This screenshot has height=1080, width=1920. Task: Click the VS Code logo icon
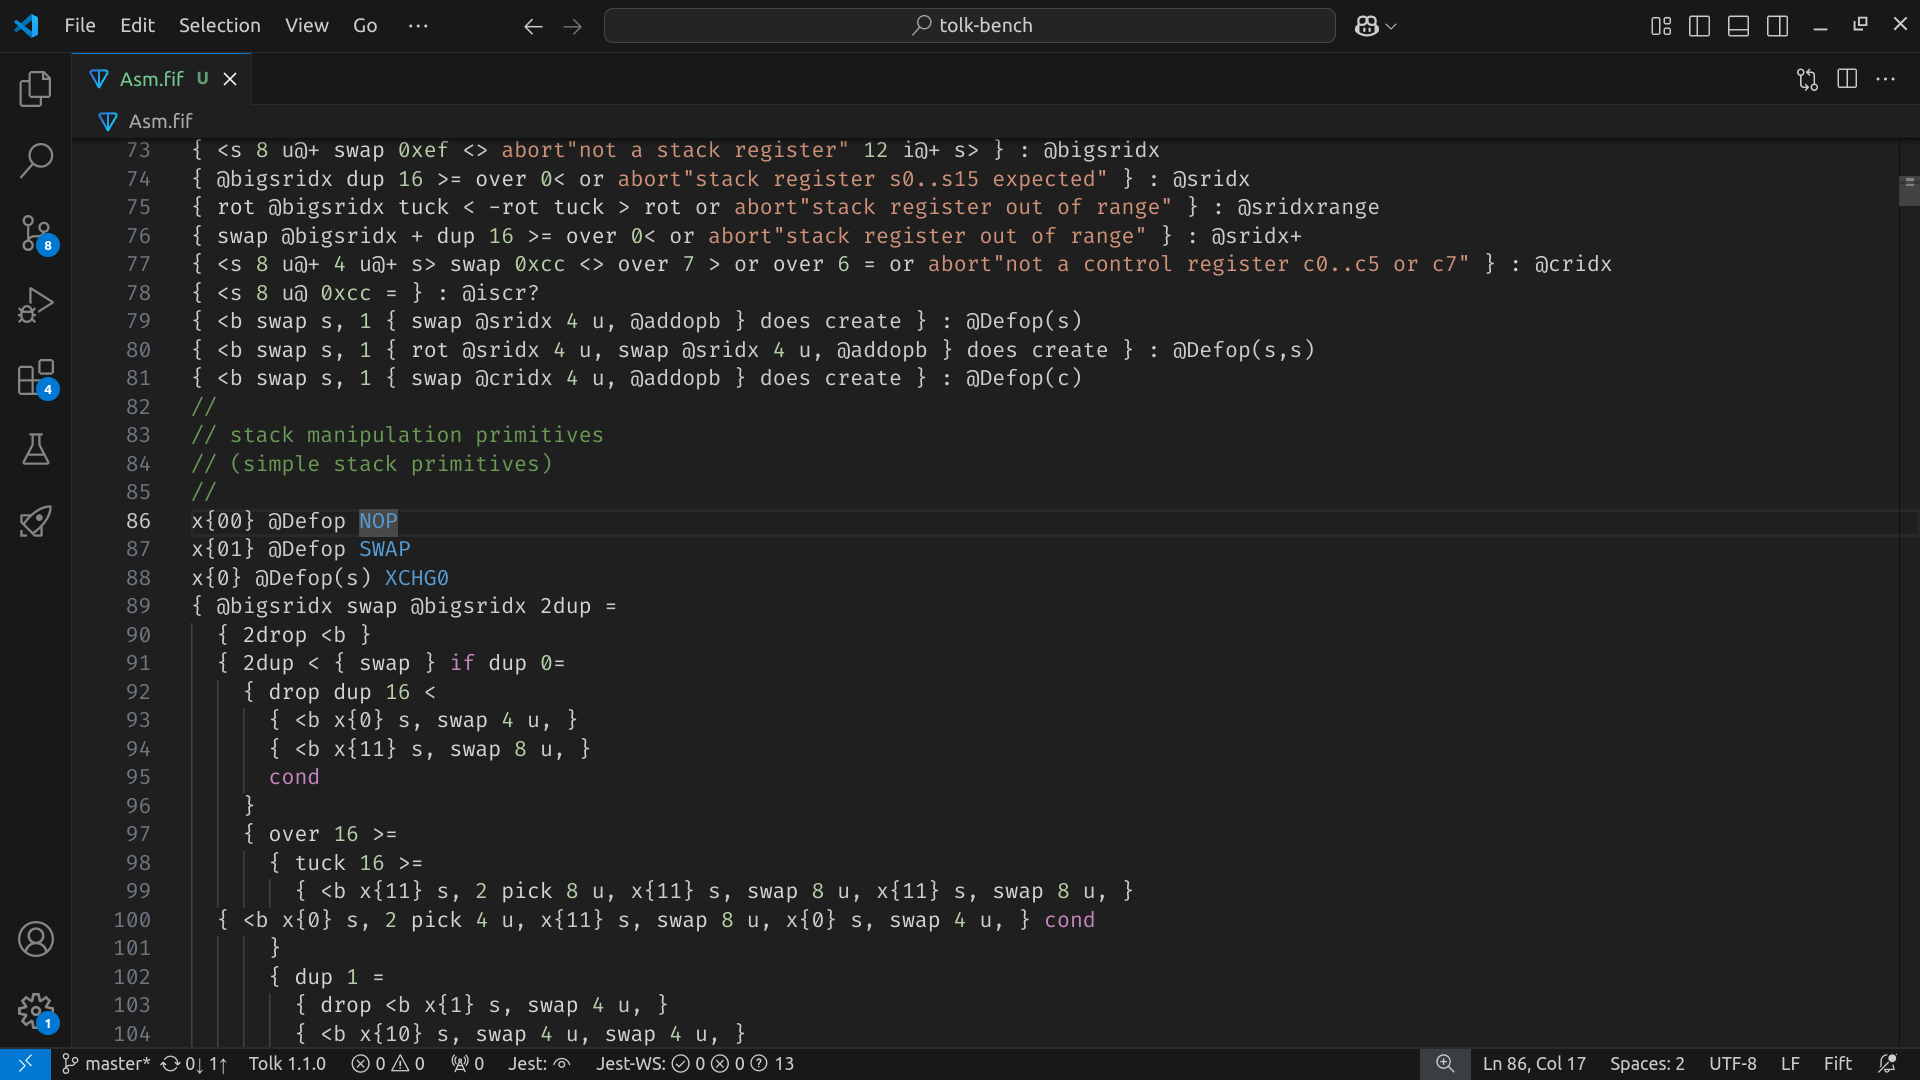(27, 25)
